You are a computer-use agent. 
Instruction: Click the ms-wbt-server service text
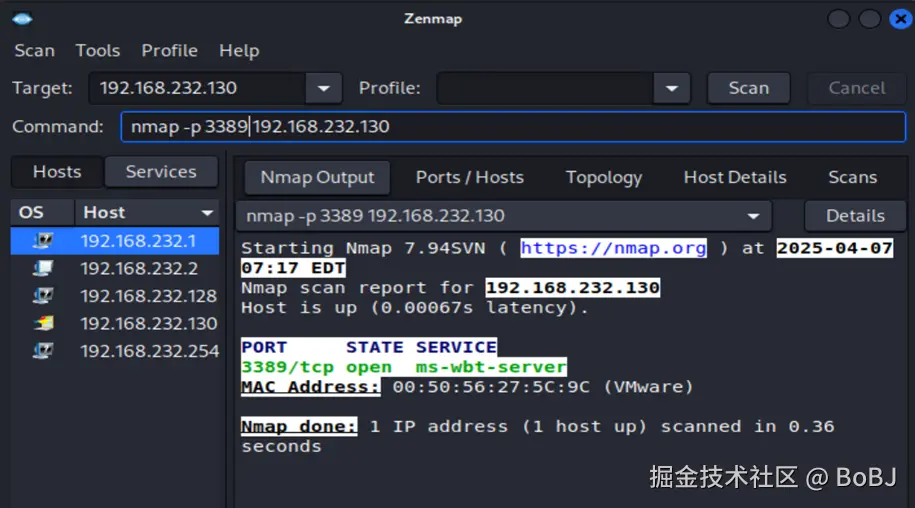click(491, 367)
